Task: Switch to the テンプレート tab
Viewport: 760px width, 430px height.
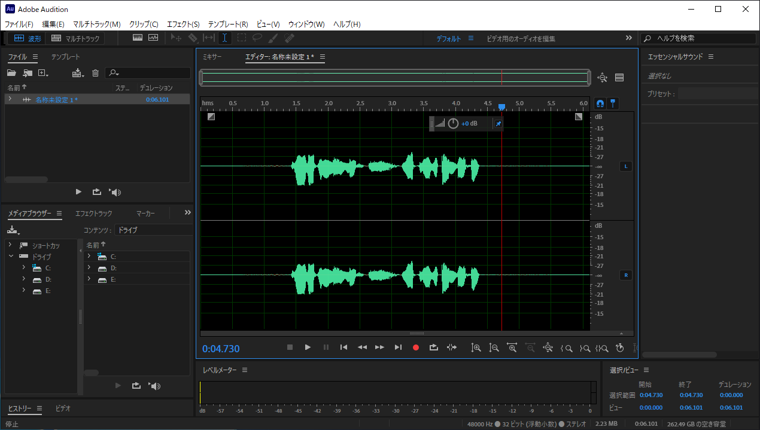Action: [x=66, y=57]
